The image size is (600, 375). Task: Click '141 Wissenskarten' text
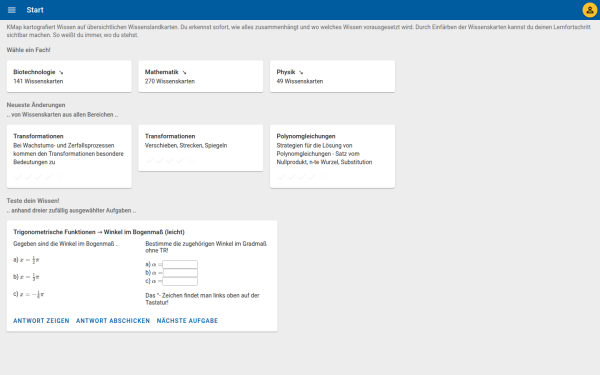click(x=38, y=81)
